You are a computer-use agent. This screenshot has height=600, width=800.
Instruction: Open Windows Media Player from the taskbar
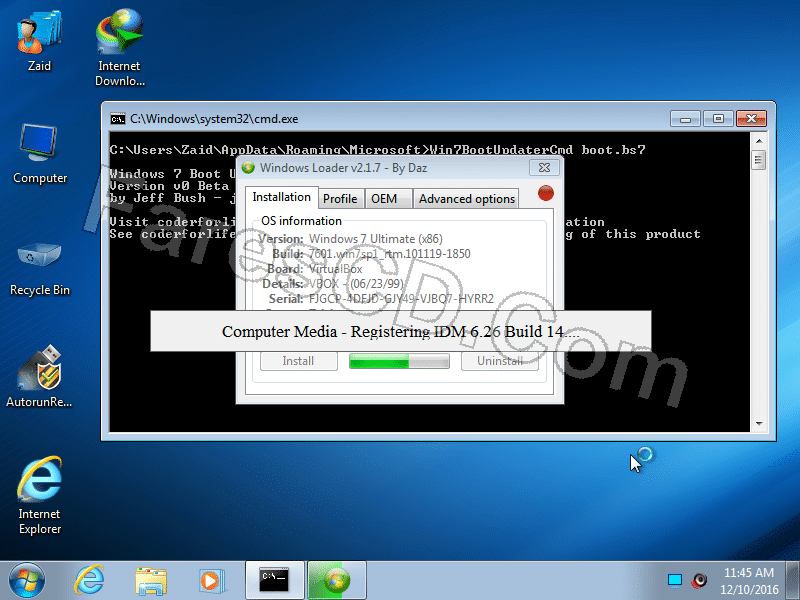click(x=211, y=581)
